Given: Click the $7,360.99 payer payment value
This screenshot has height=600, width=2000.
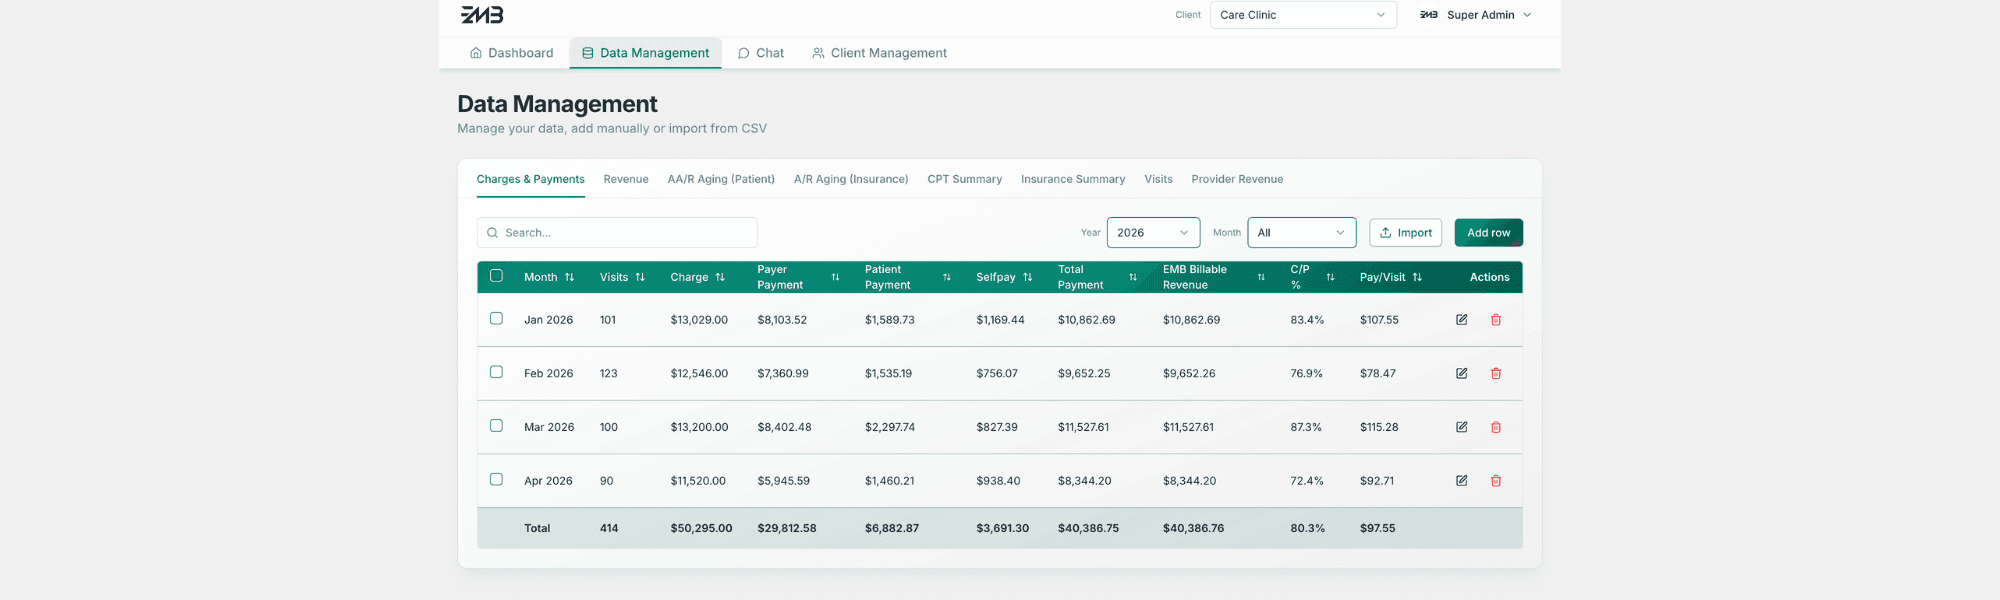Looking at the screenshot, I should (783, 374).
